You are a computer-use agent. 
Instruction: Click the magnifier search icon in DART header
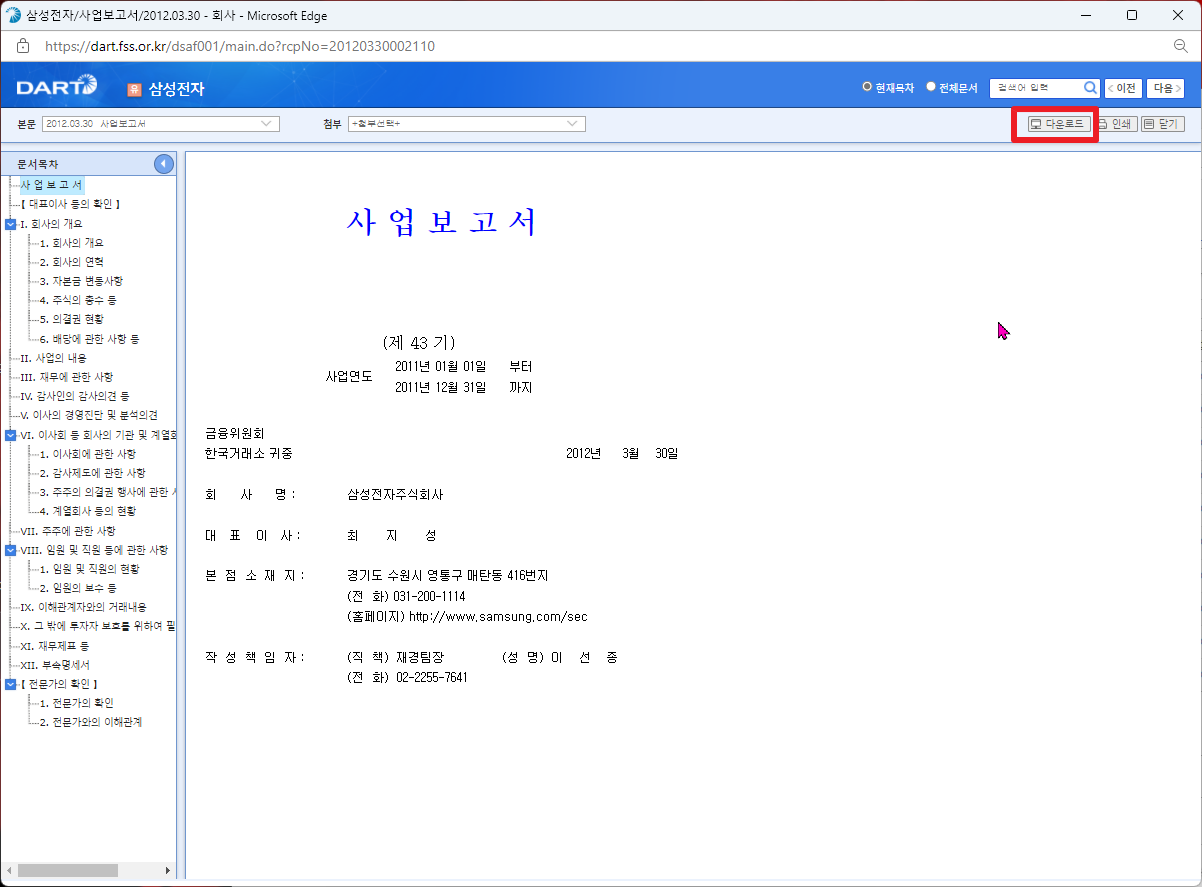(x=1090, y=88)
